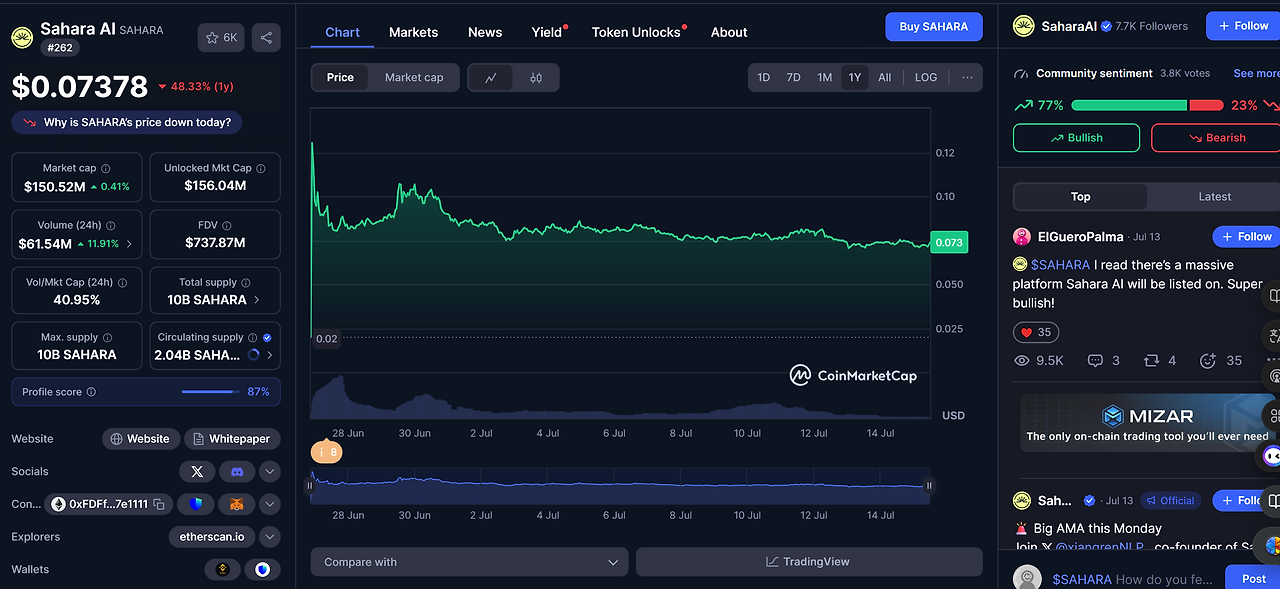Click the blue shield icon in contracts row
1280x589 pixels.
pyautogui.click(x=196, y=504)
